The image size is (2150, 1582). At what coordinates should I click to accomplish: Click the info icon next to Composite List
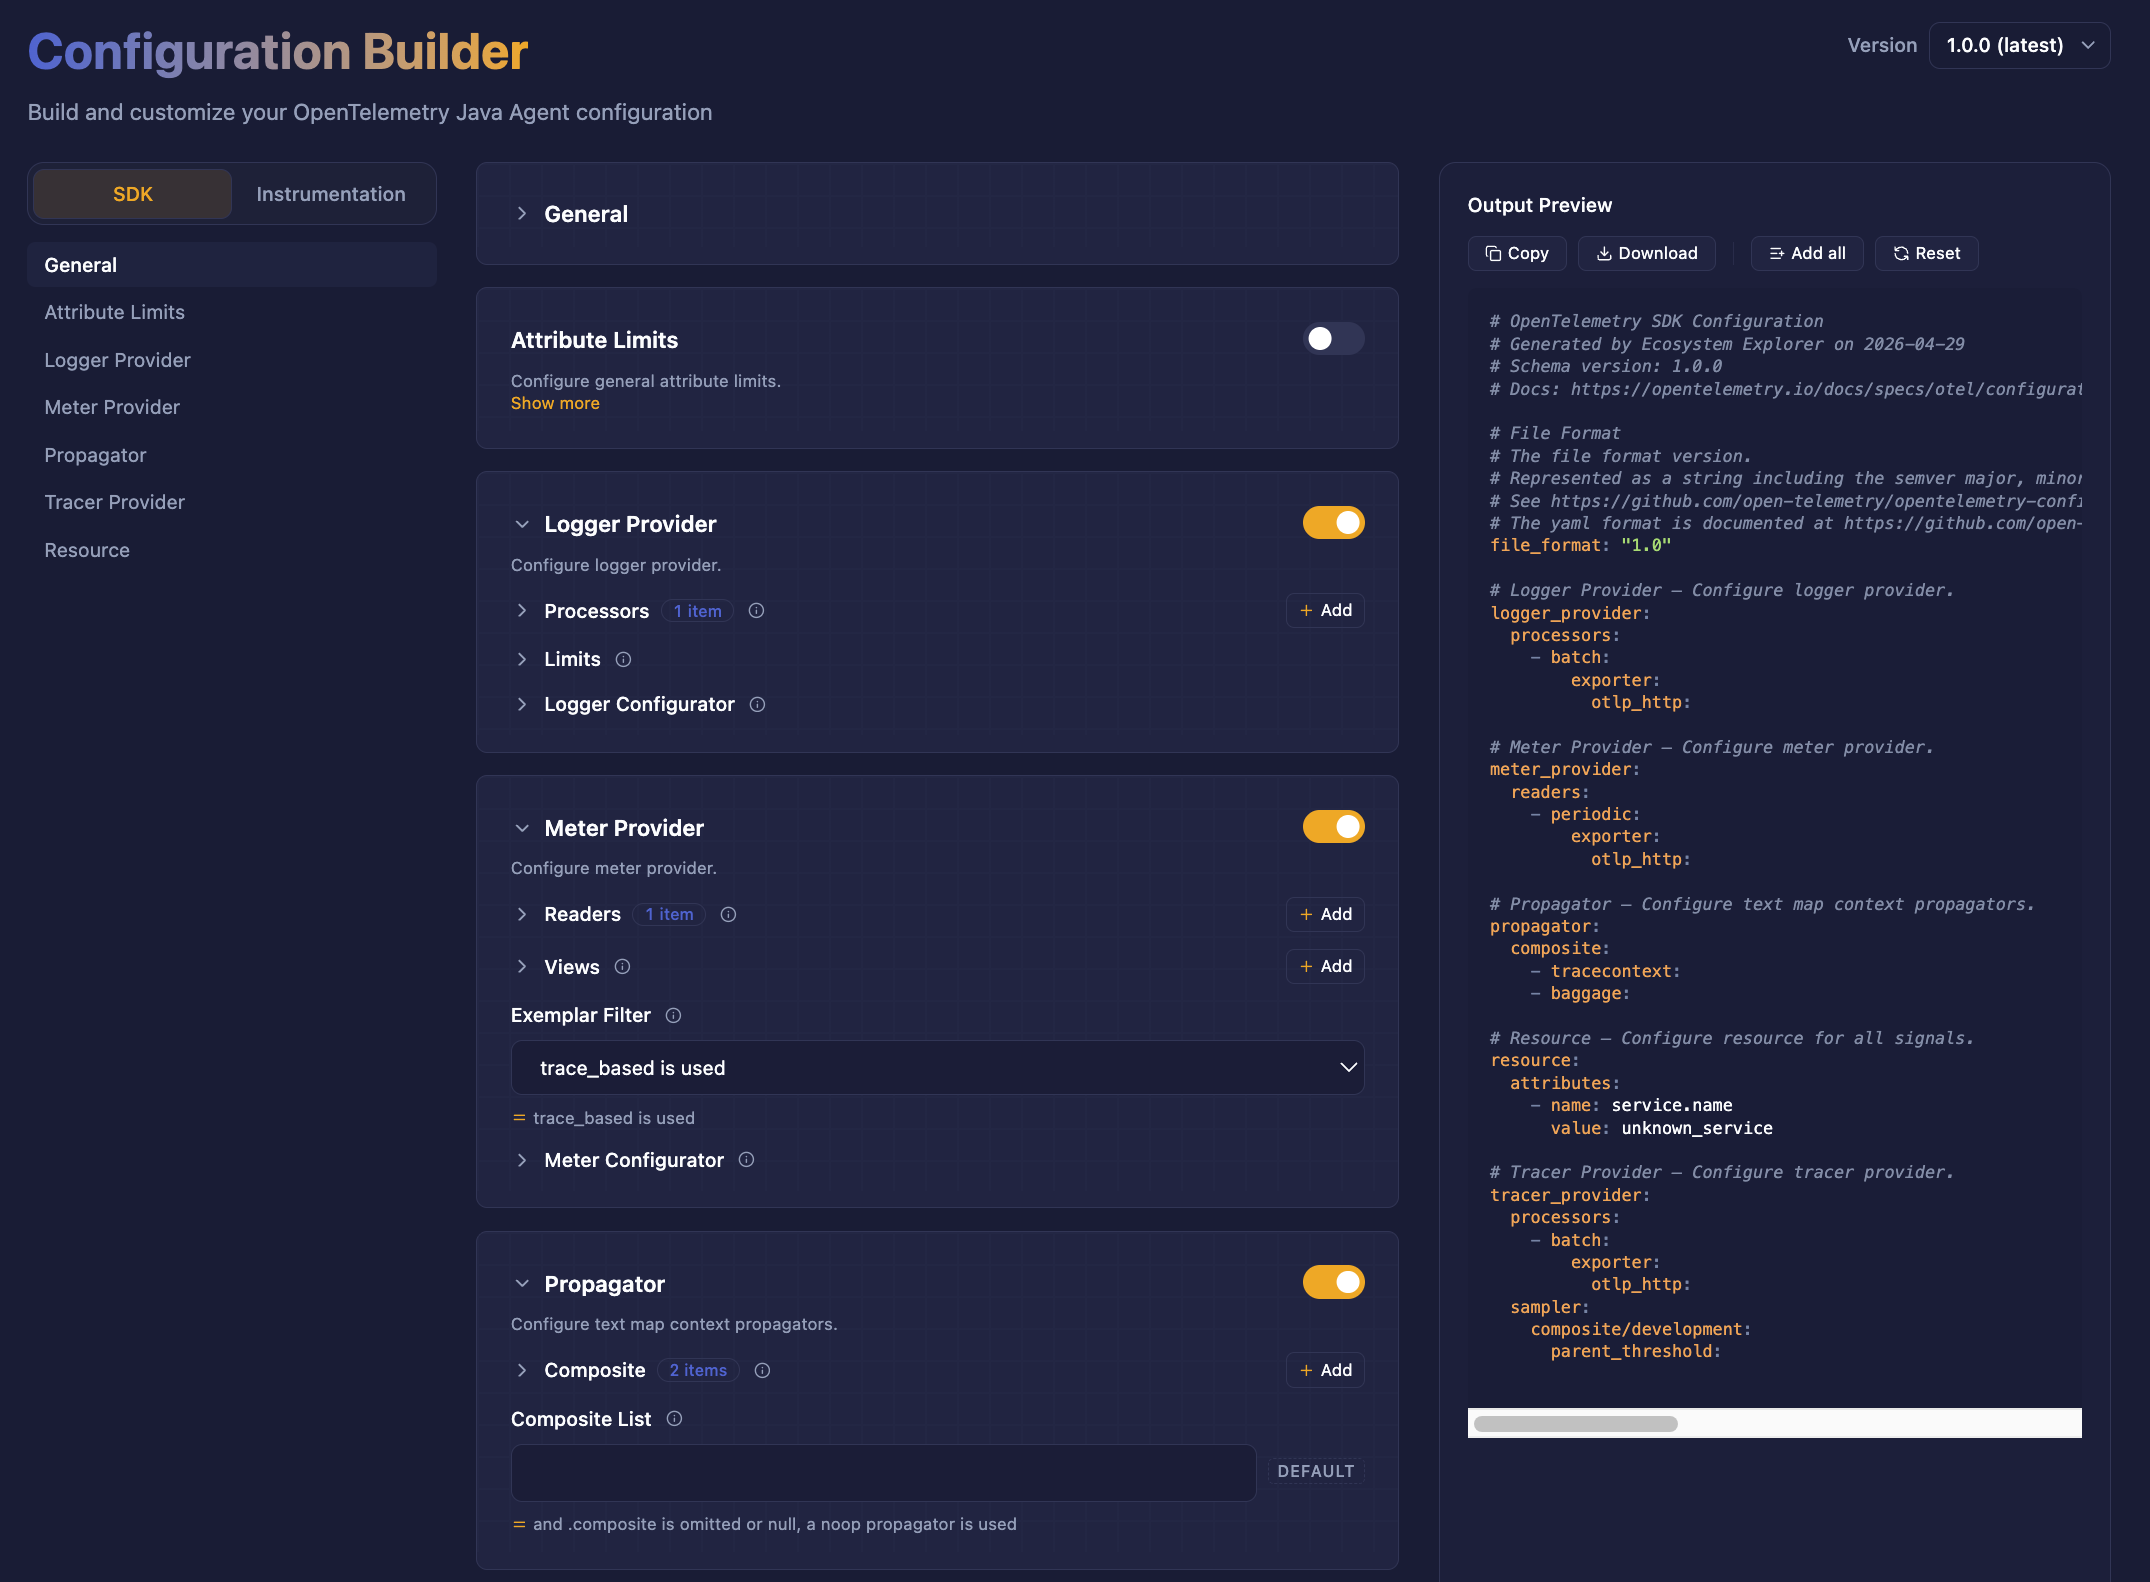pyautogui.click(x=675, y=1419)
